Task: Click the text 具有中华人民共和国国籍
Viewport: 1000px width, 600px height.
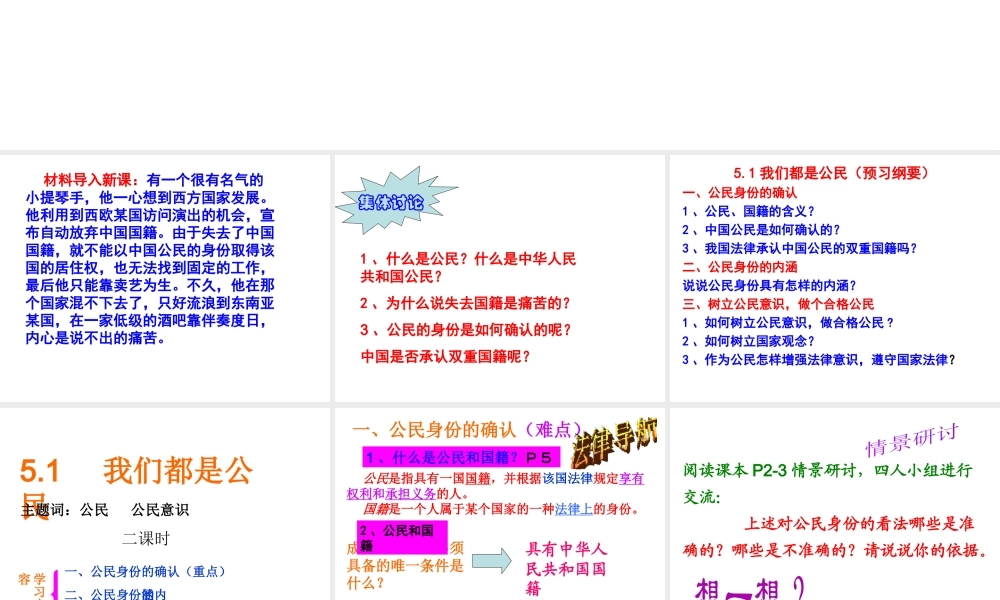Action: point(566,568)
